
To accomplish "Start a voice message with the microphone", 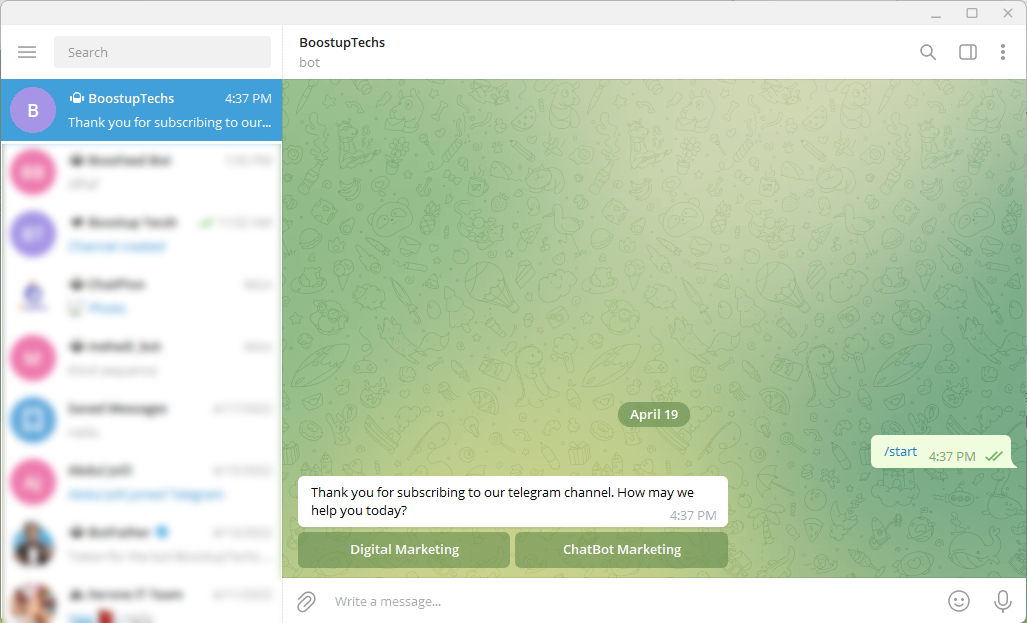I will pos(1002,601).
